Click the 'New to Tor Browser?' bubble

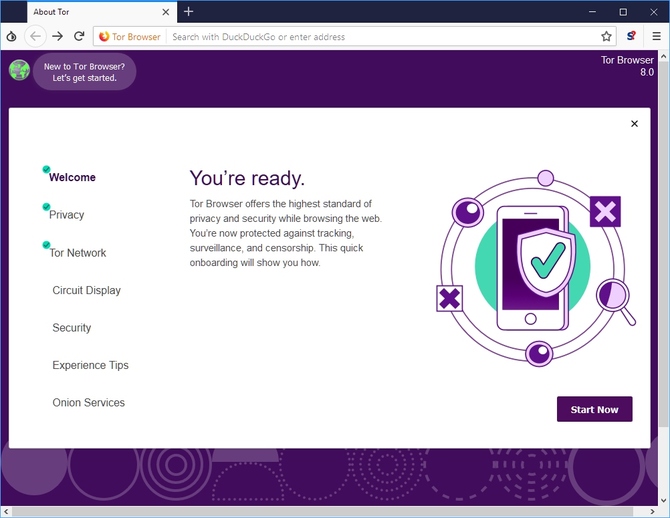[x=85, y=72]
